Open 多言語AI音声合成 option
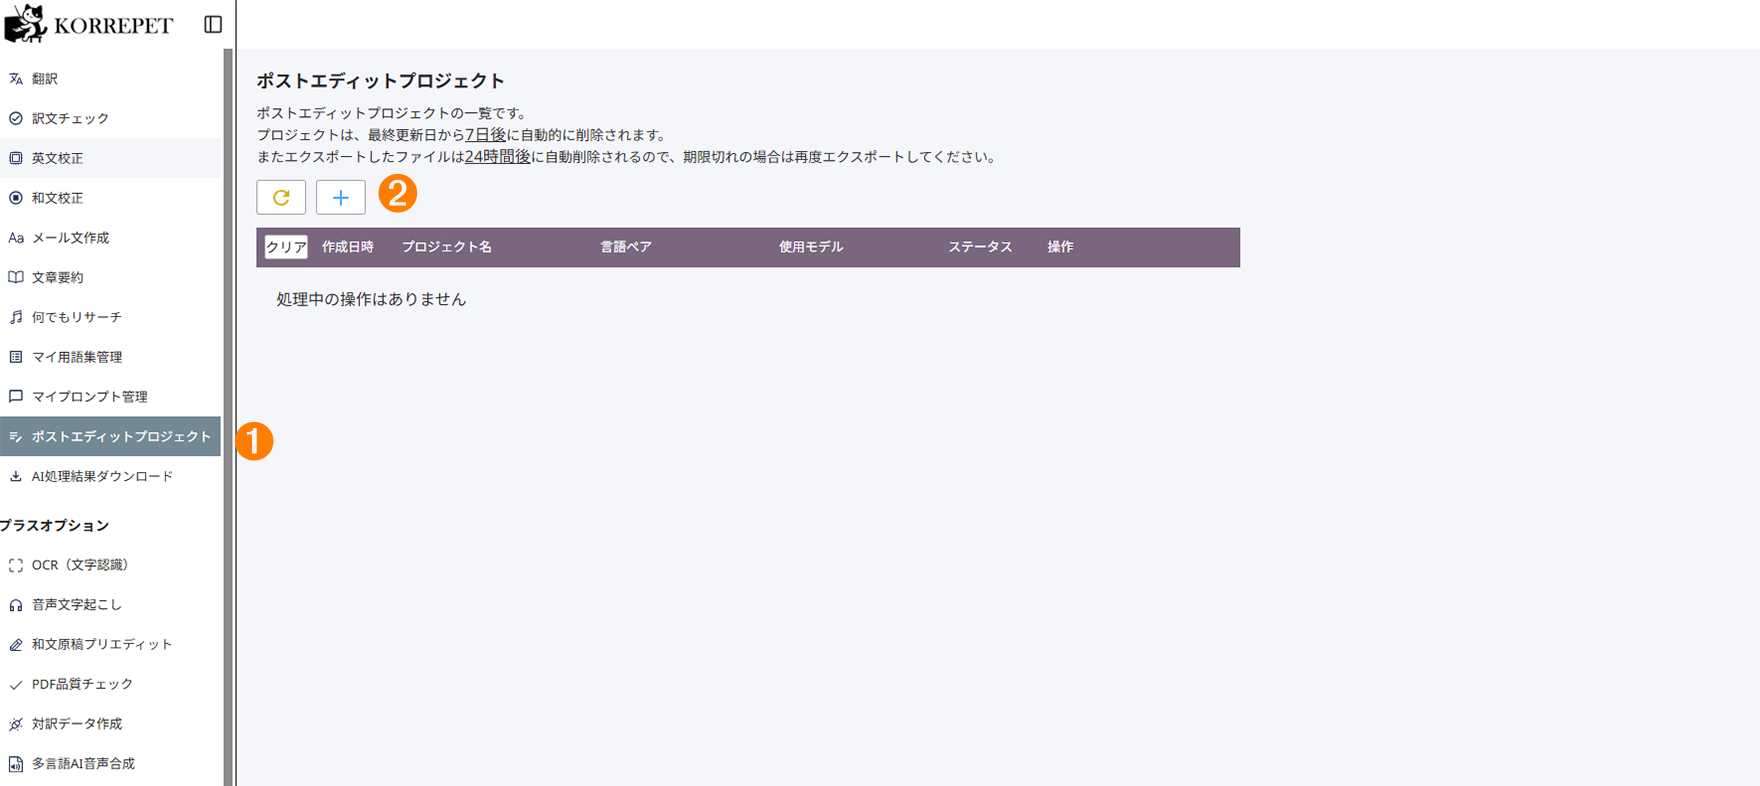 pos(110,764)
